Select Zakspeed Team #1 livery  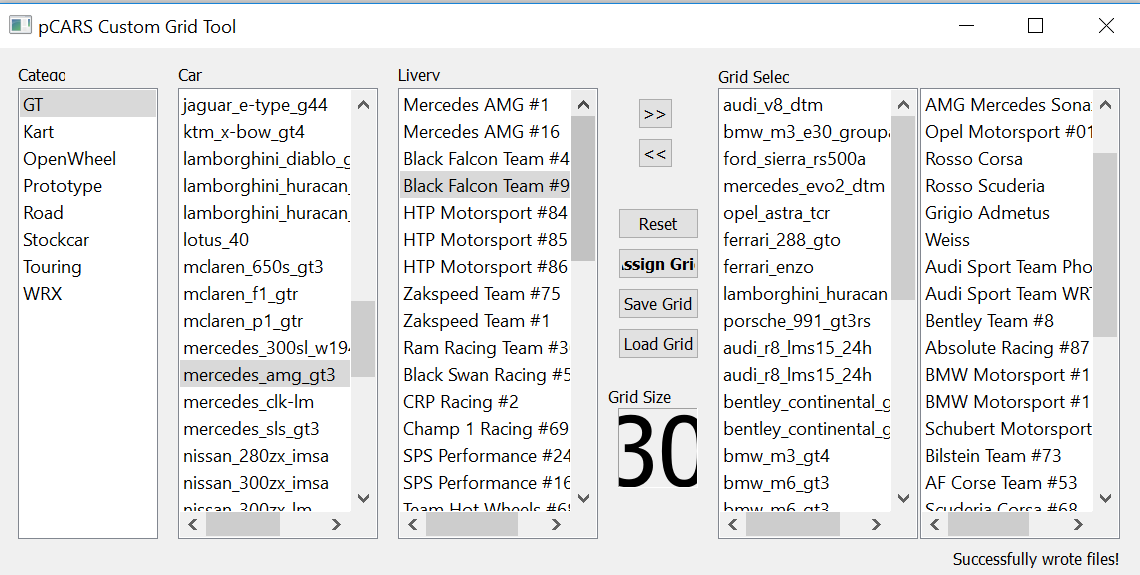click(485, 321)
